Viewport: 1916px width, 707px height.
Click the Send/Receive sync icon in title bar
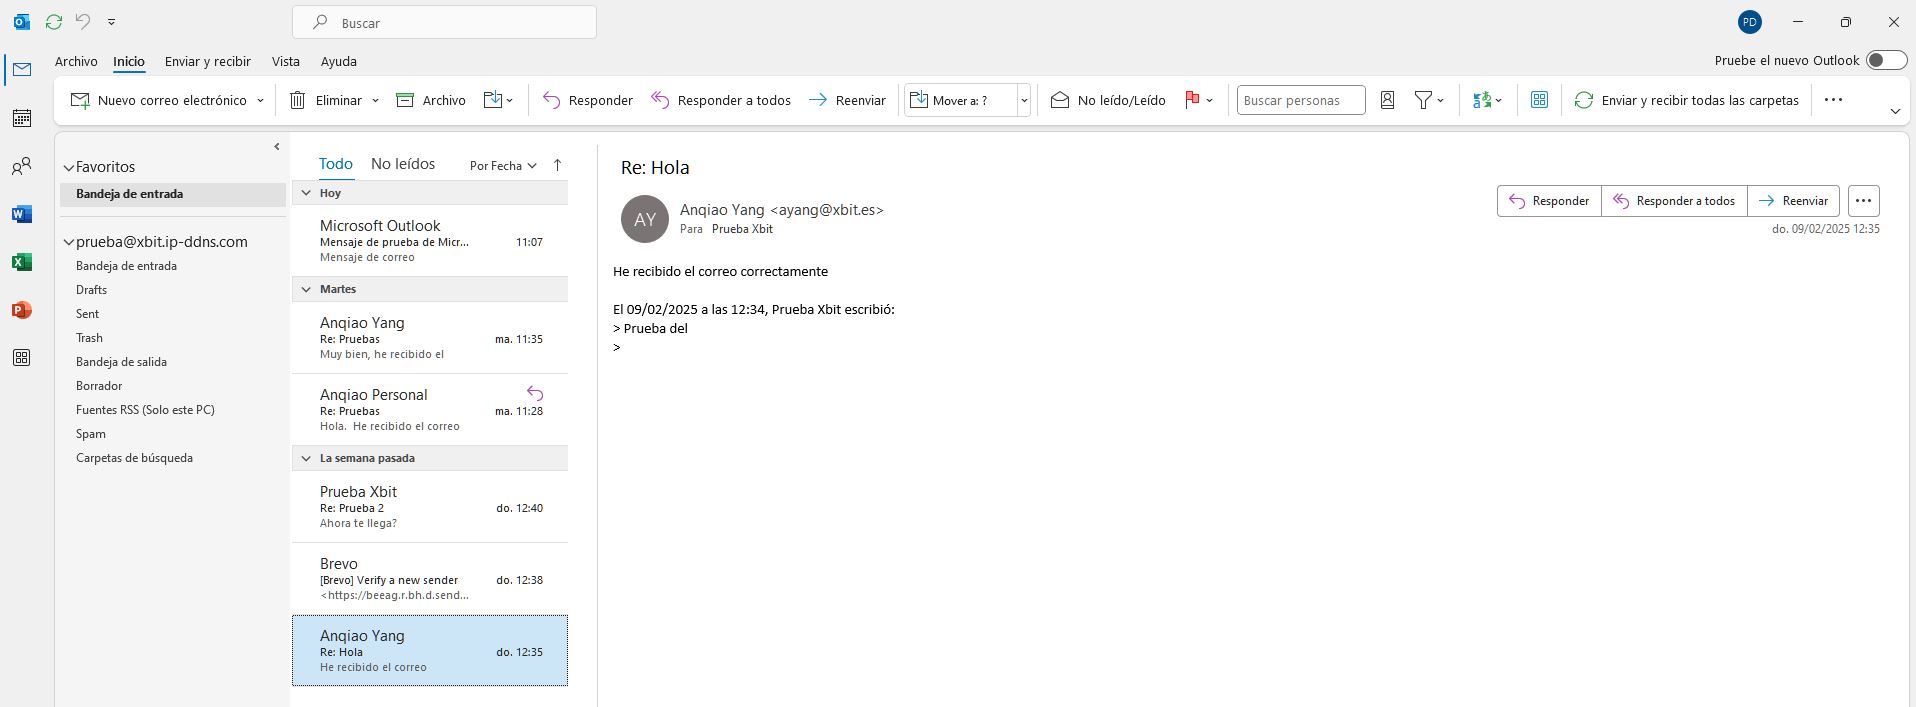tap(54, 22)
